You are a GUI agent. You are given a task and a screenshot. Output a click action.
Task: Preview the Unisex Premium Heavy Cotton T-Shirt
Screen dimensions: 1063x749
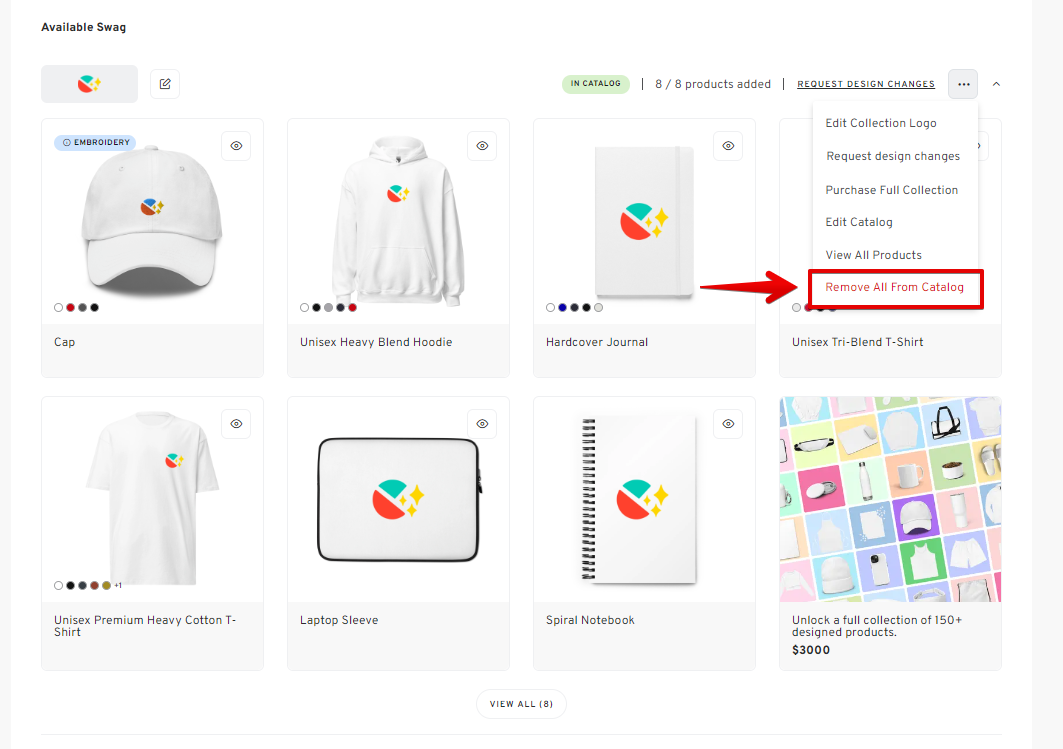[x=236, y=424]
